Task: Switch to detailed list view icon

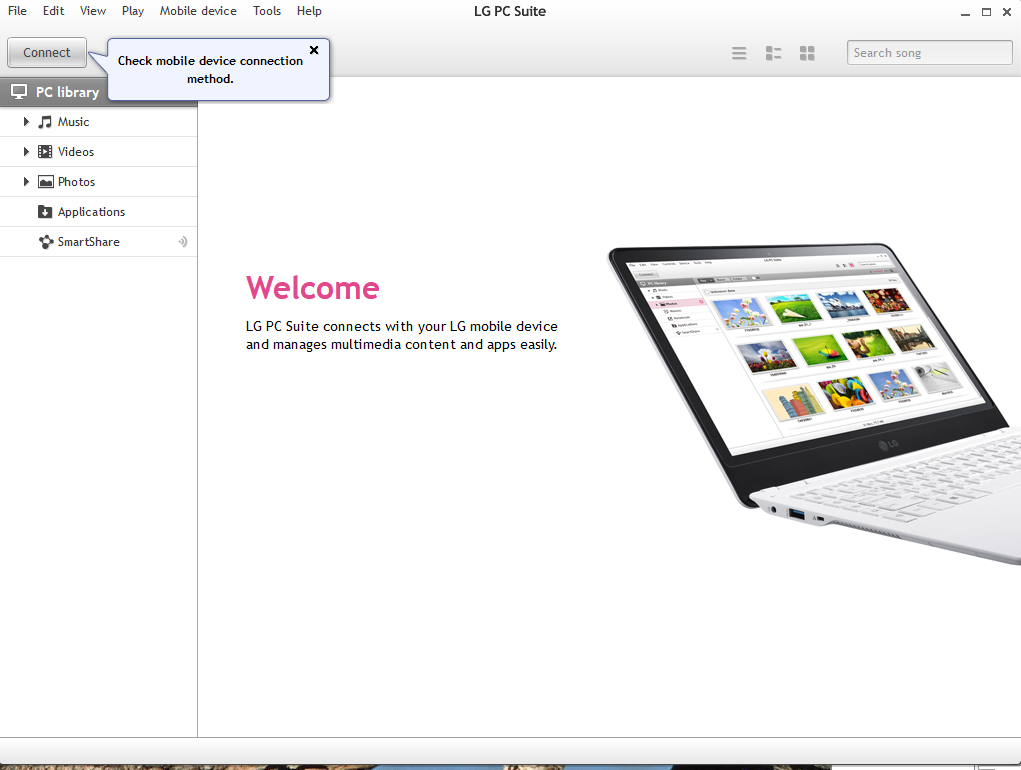Action: coord(773,53)
